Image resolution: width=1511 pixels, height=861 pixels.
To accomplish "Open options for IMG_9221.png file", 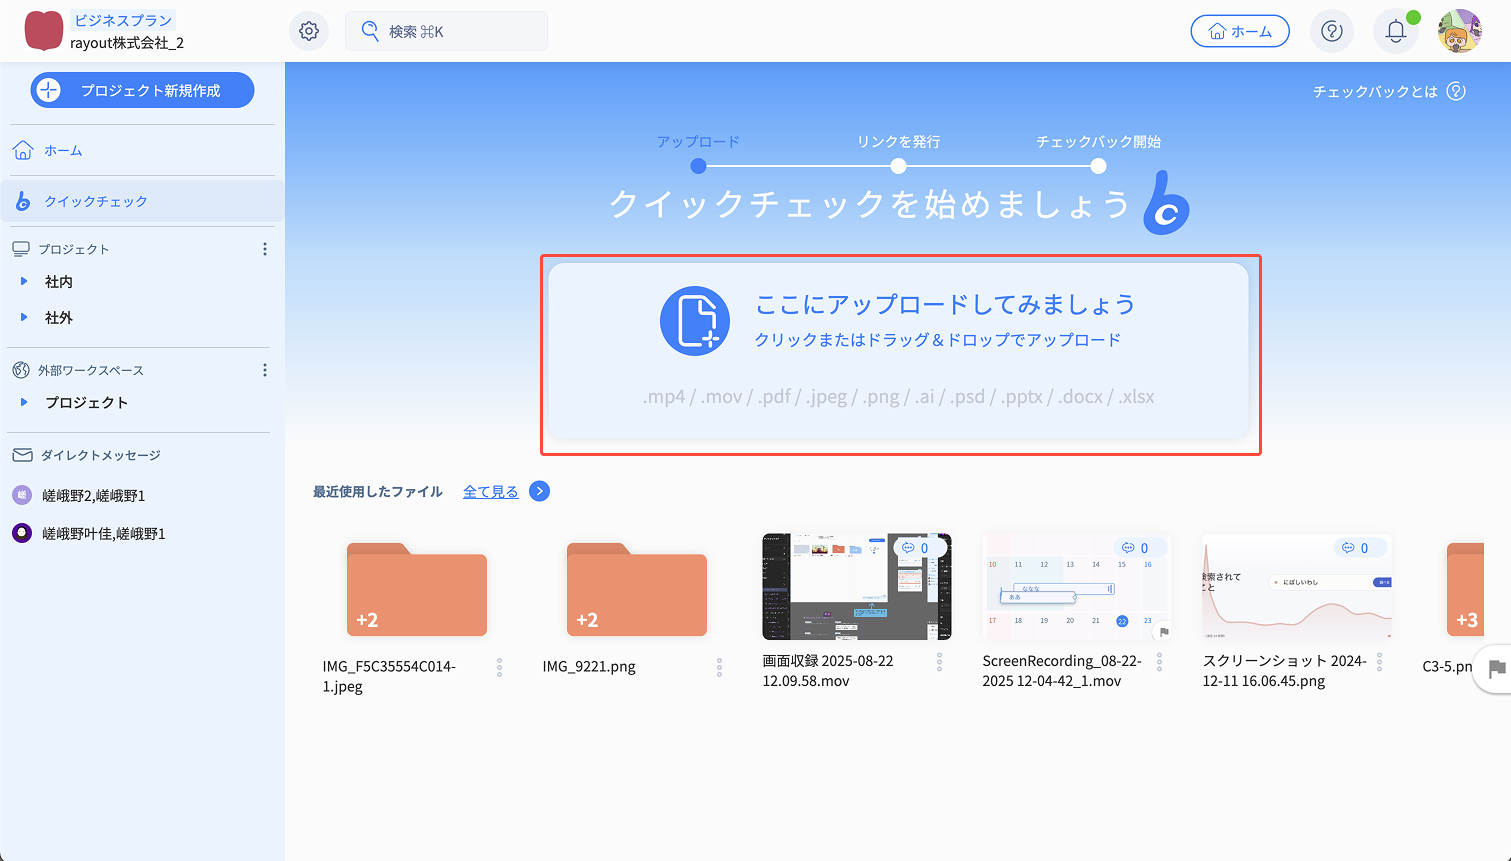I will coord(719,667).
